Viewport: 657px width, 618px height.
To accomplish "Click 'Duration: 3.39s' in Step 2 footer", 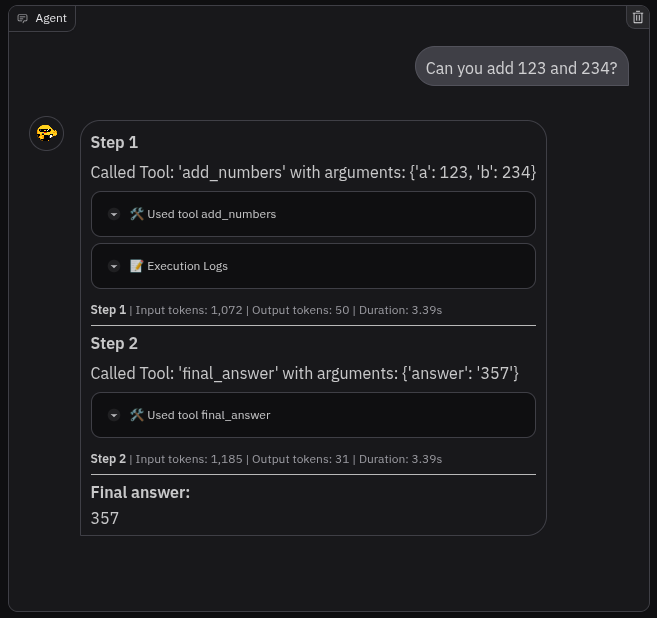I will [401, 459].
